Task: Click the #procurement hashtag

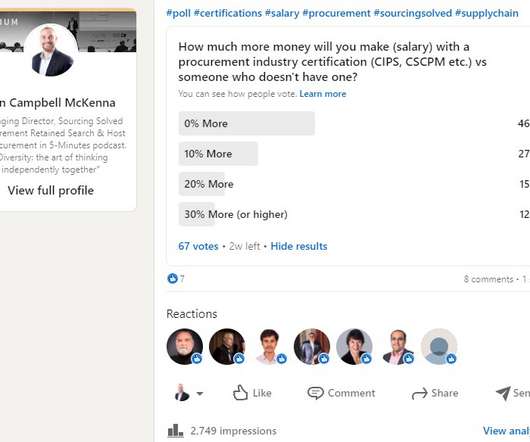Action: (336, 13)
